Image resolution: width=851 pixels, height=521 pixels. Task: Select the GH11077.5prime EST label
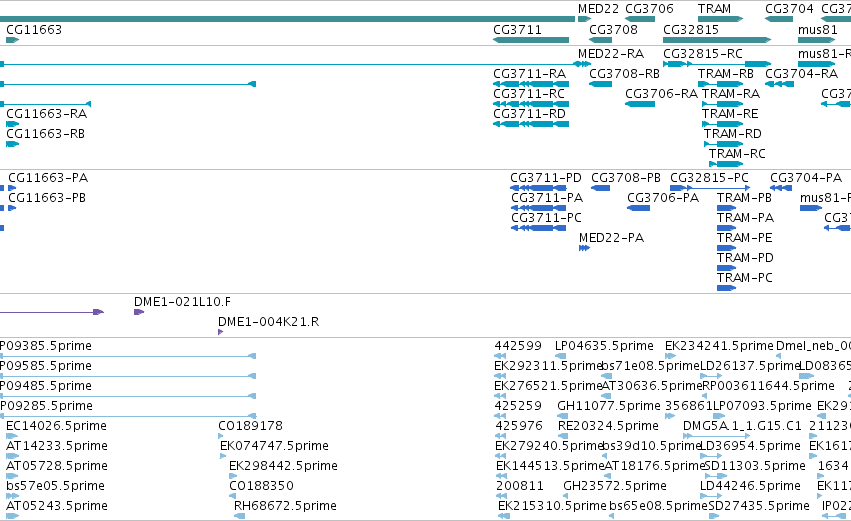pos(609,406)
